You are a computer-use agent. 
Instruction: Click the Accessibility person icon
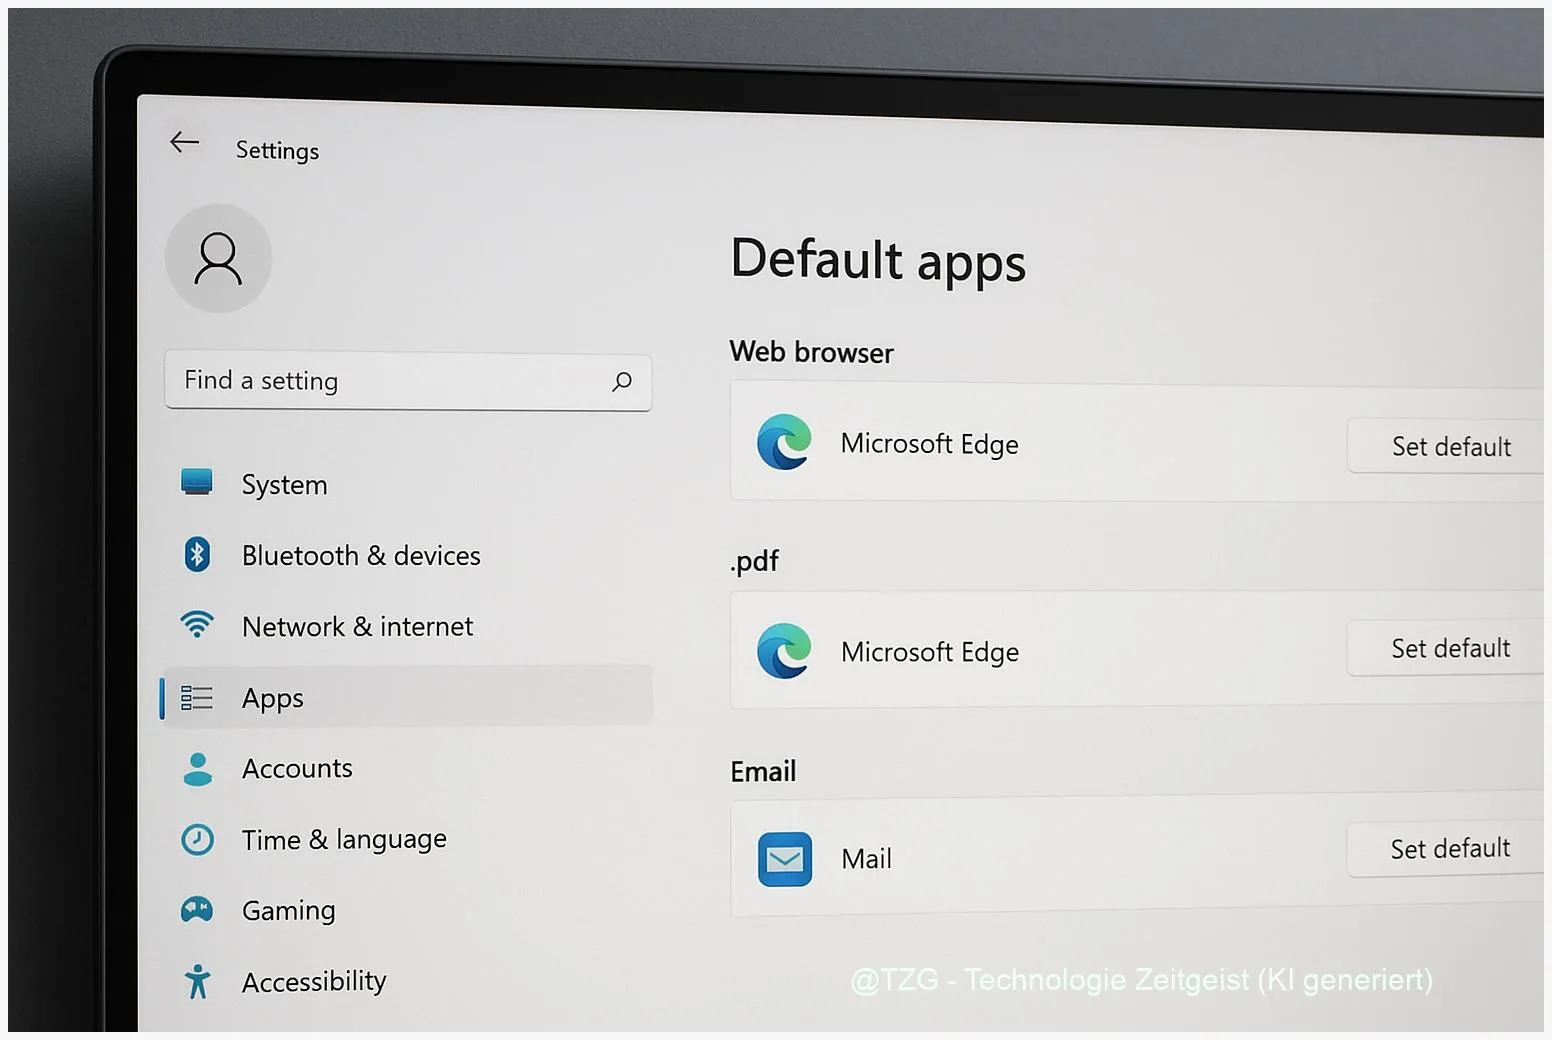point(197,981)
